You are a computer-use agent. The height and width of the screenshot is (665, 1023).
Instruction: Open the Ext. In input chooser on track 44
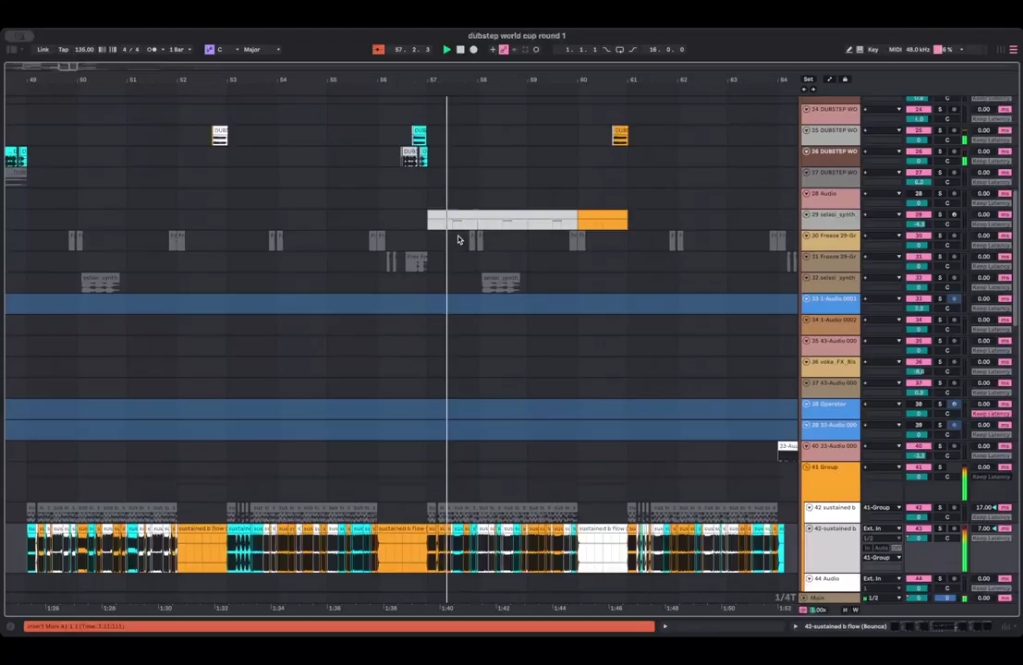(x=882, y=579)
